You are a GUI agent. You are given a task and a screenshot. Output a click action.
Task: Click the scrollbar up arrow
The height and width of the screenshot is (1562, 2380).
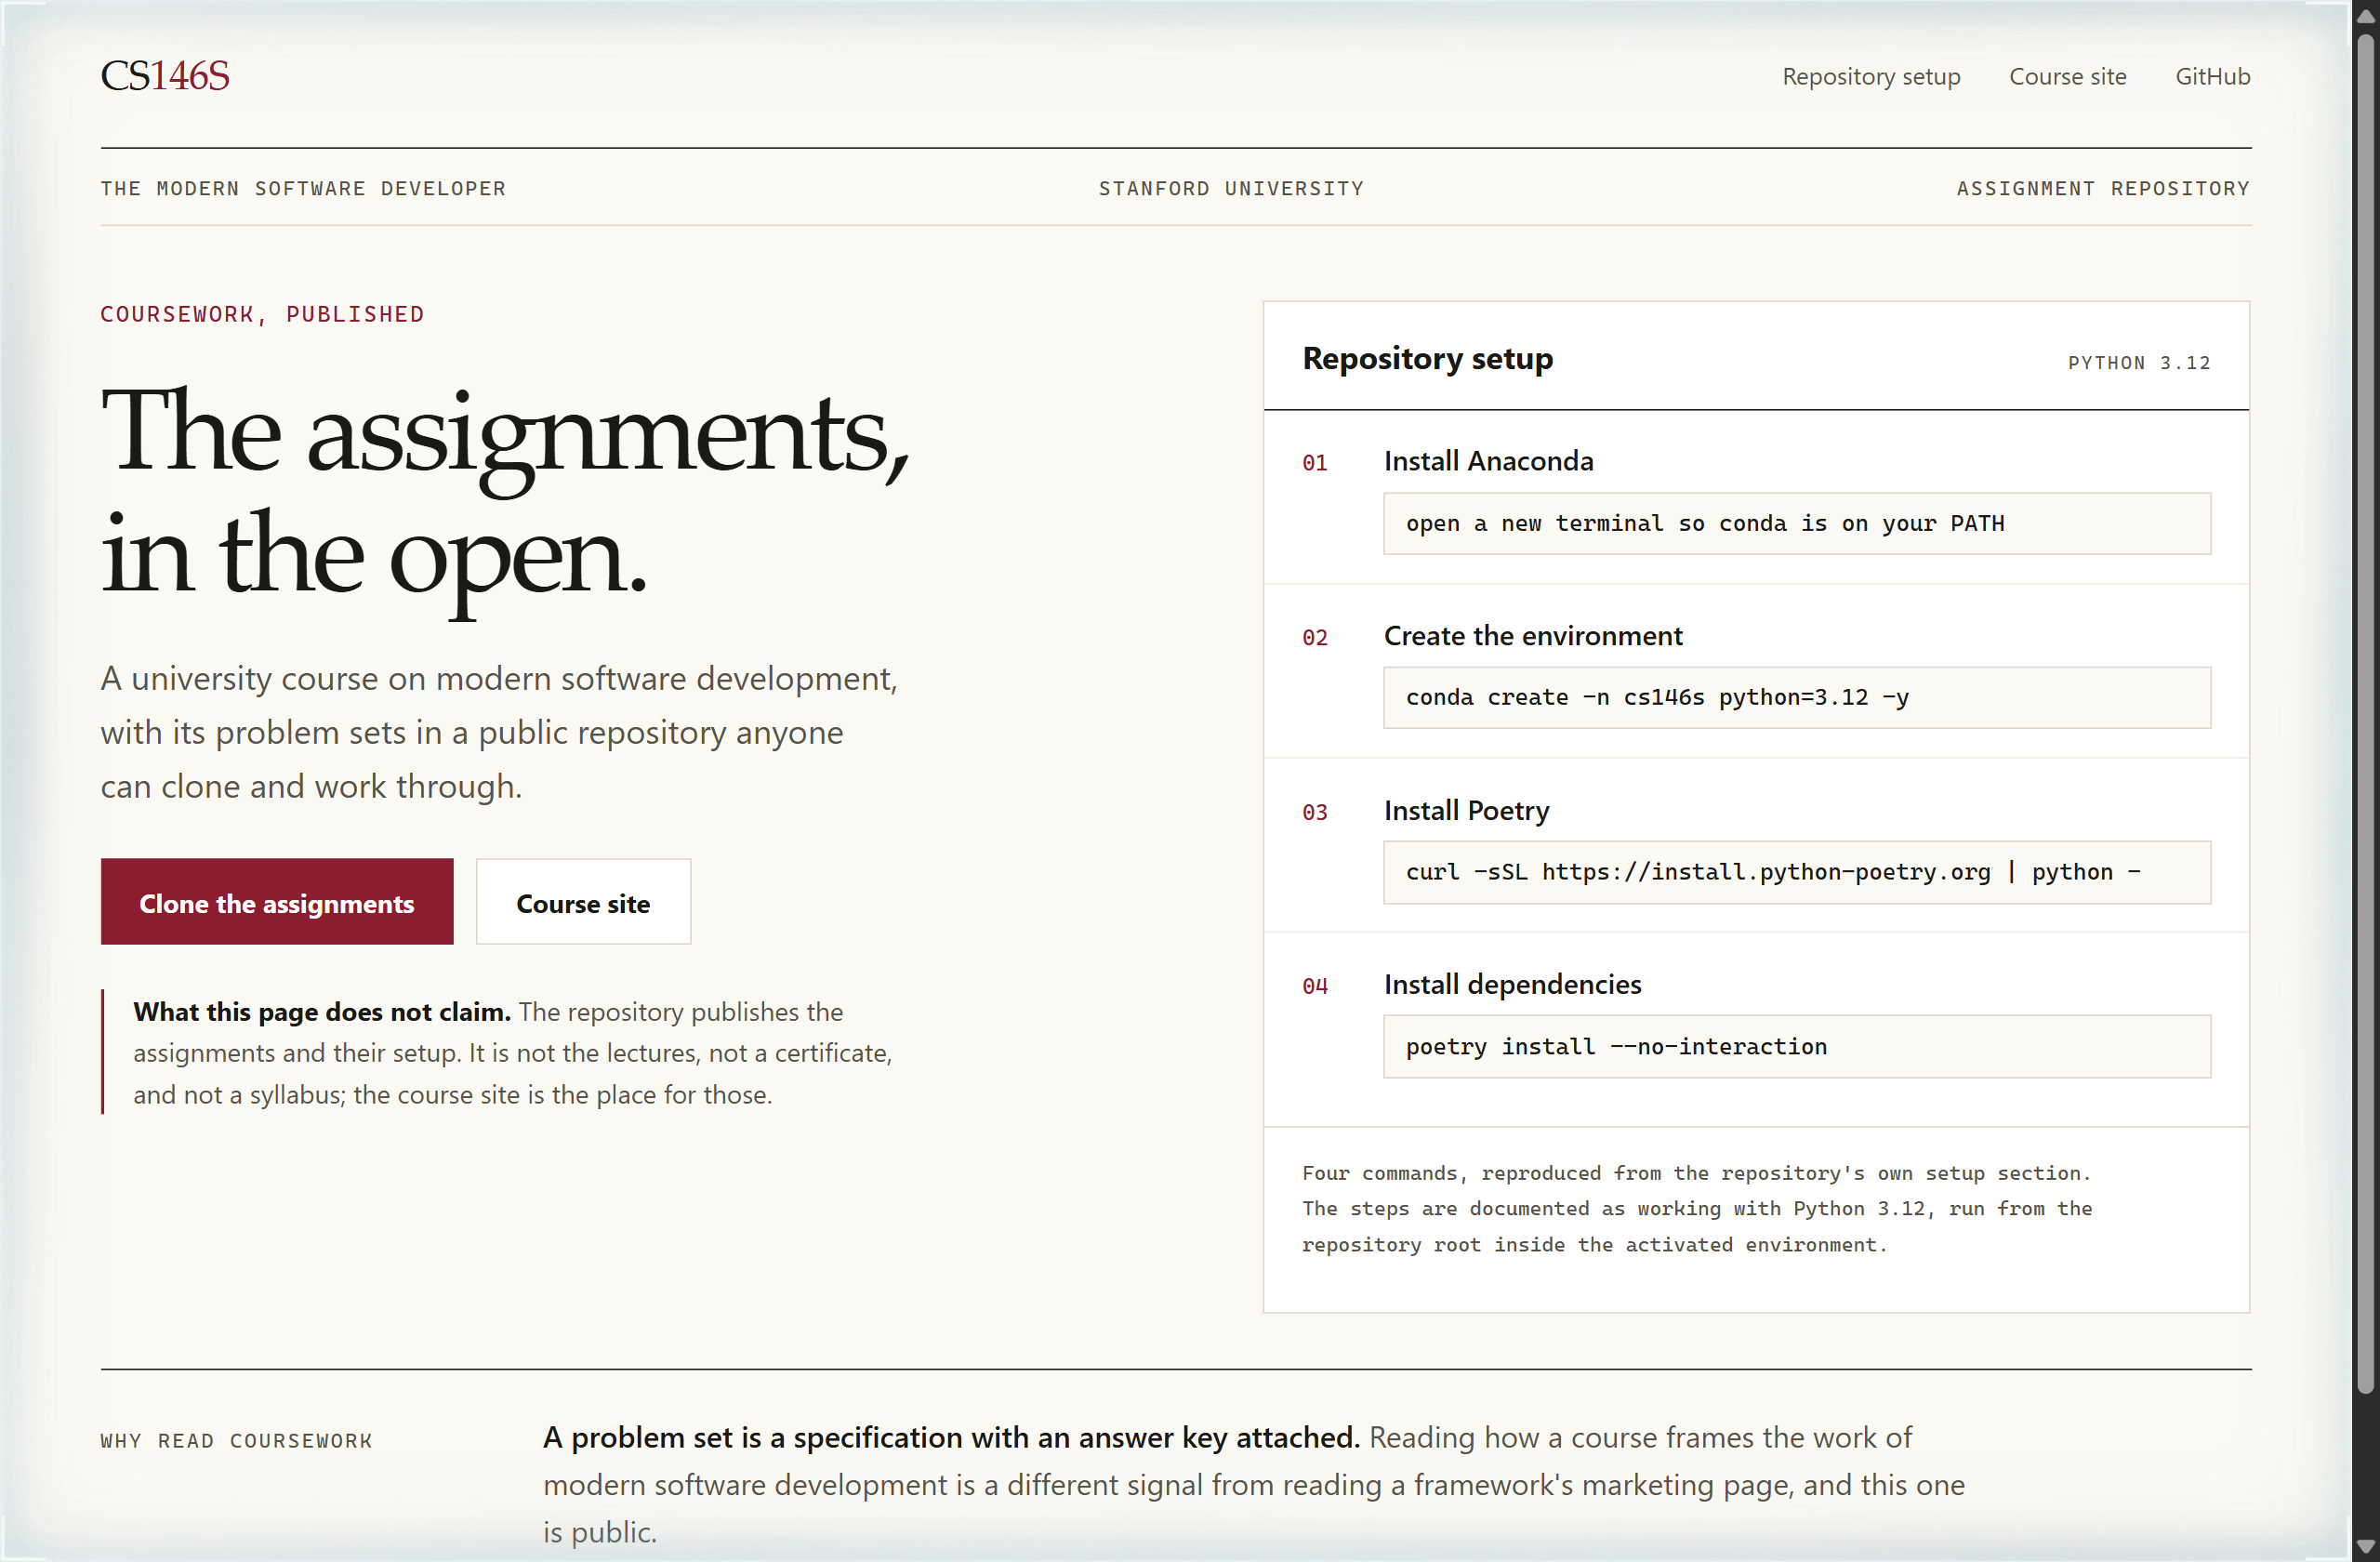click(2365, 15)
